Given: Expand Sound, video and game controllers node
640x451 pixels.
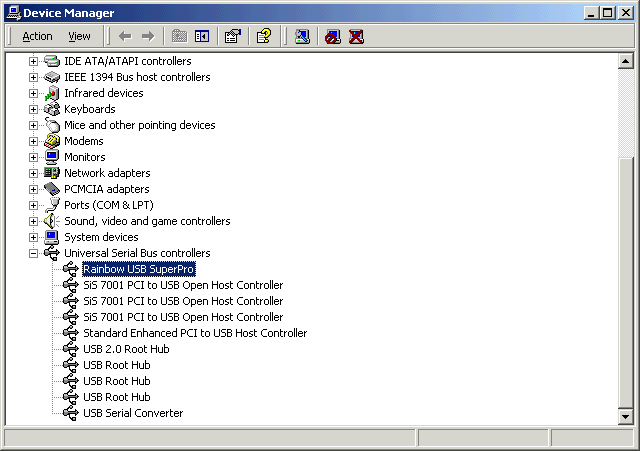Looking at the screenshot, I should [33, 221].
